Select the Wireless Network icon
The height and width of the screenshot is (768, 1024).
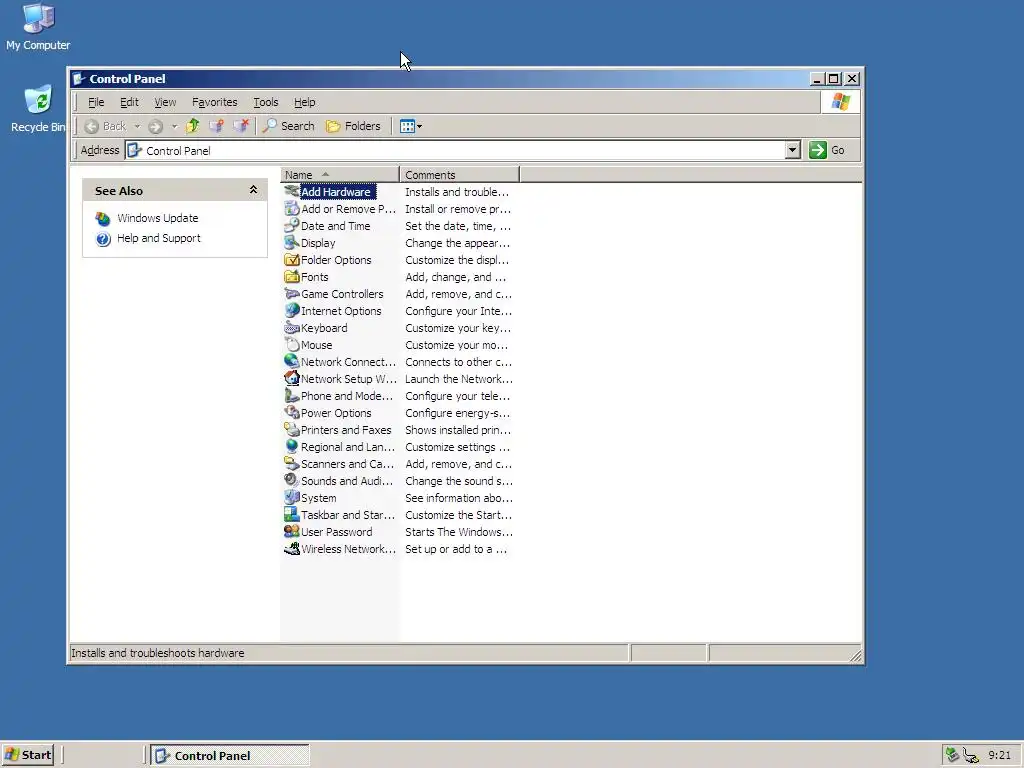coord(292,548)
